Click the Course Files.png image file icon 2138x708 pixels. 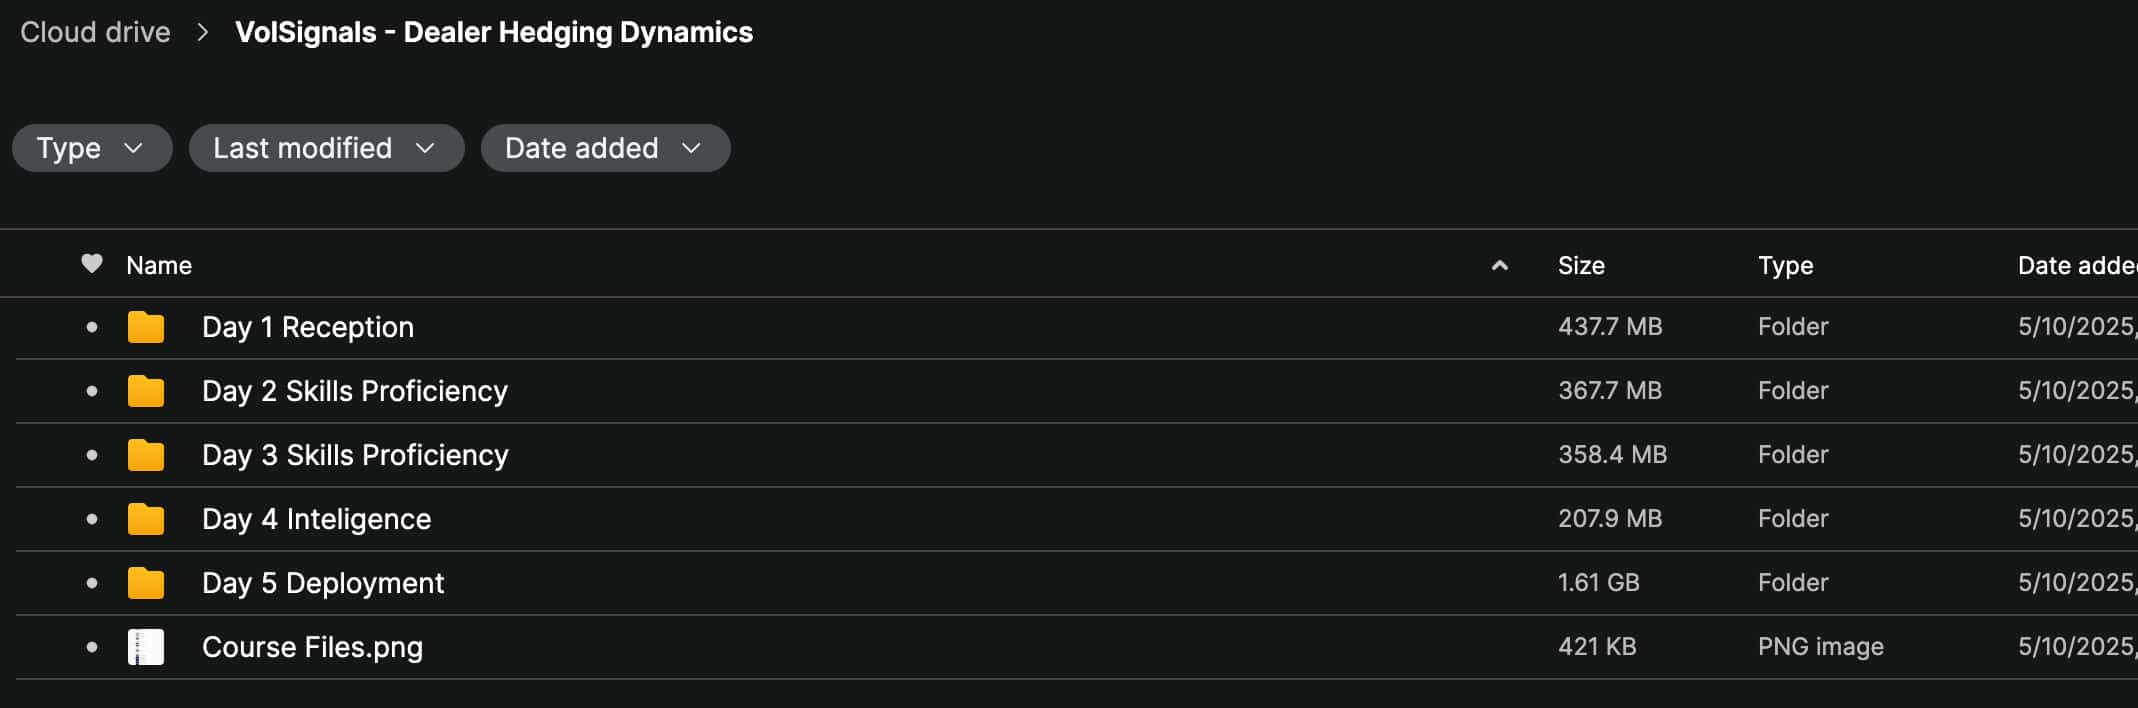coord(146,647)
